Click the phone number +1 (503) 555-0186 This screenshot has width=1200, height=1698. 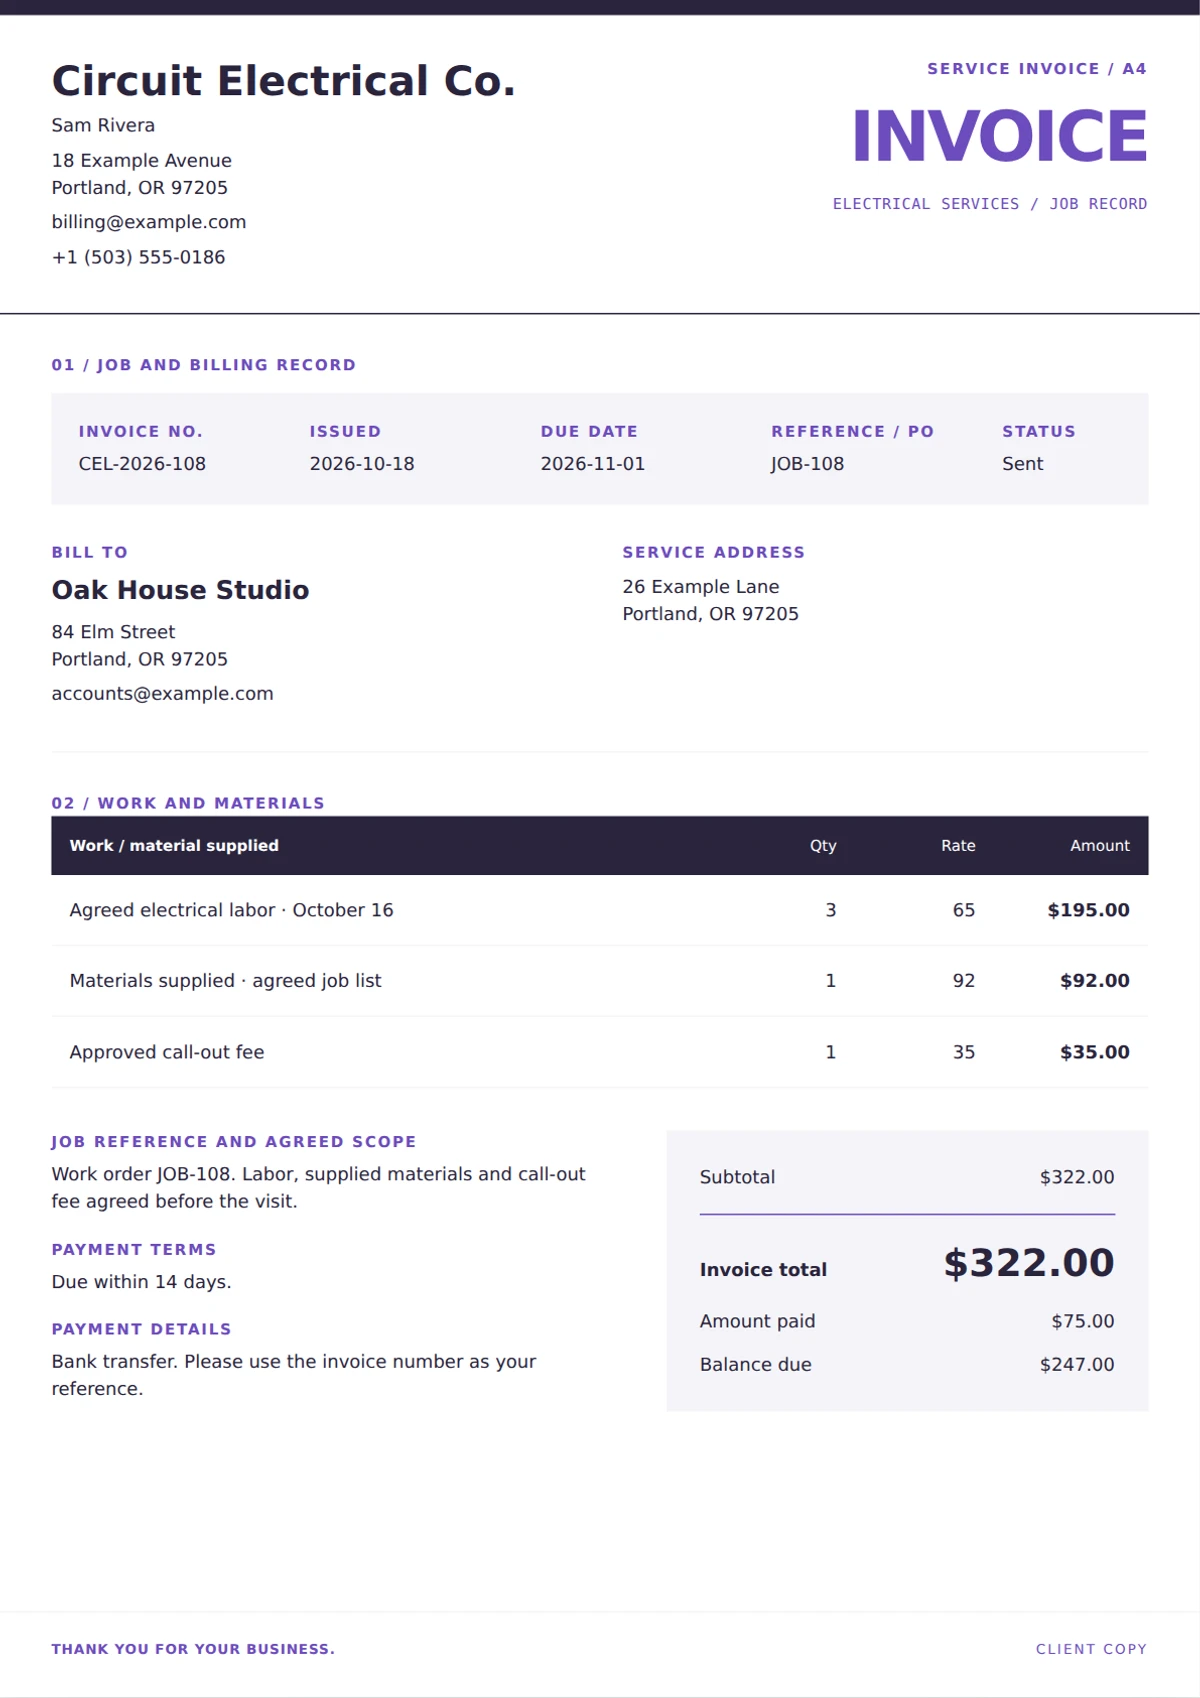click(139, 257)
